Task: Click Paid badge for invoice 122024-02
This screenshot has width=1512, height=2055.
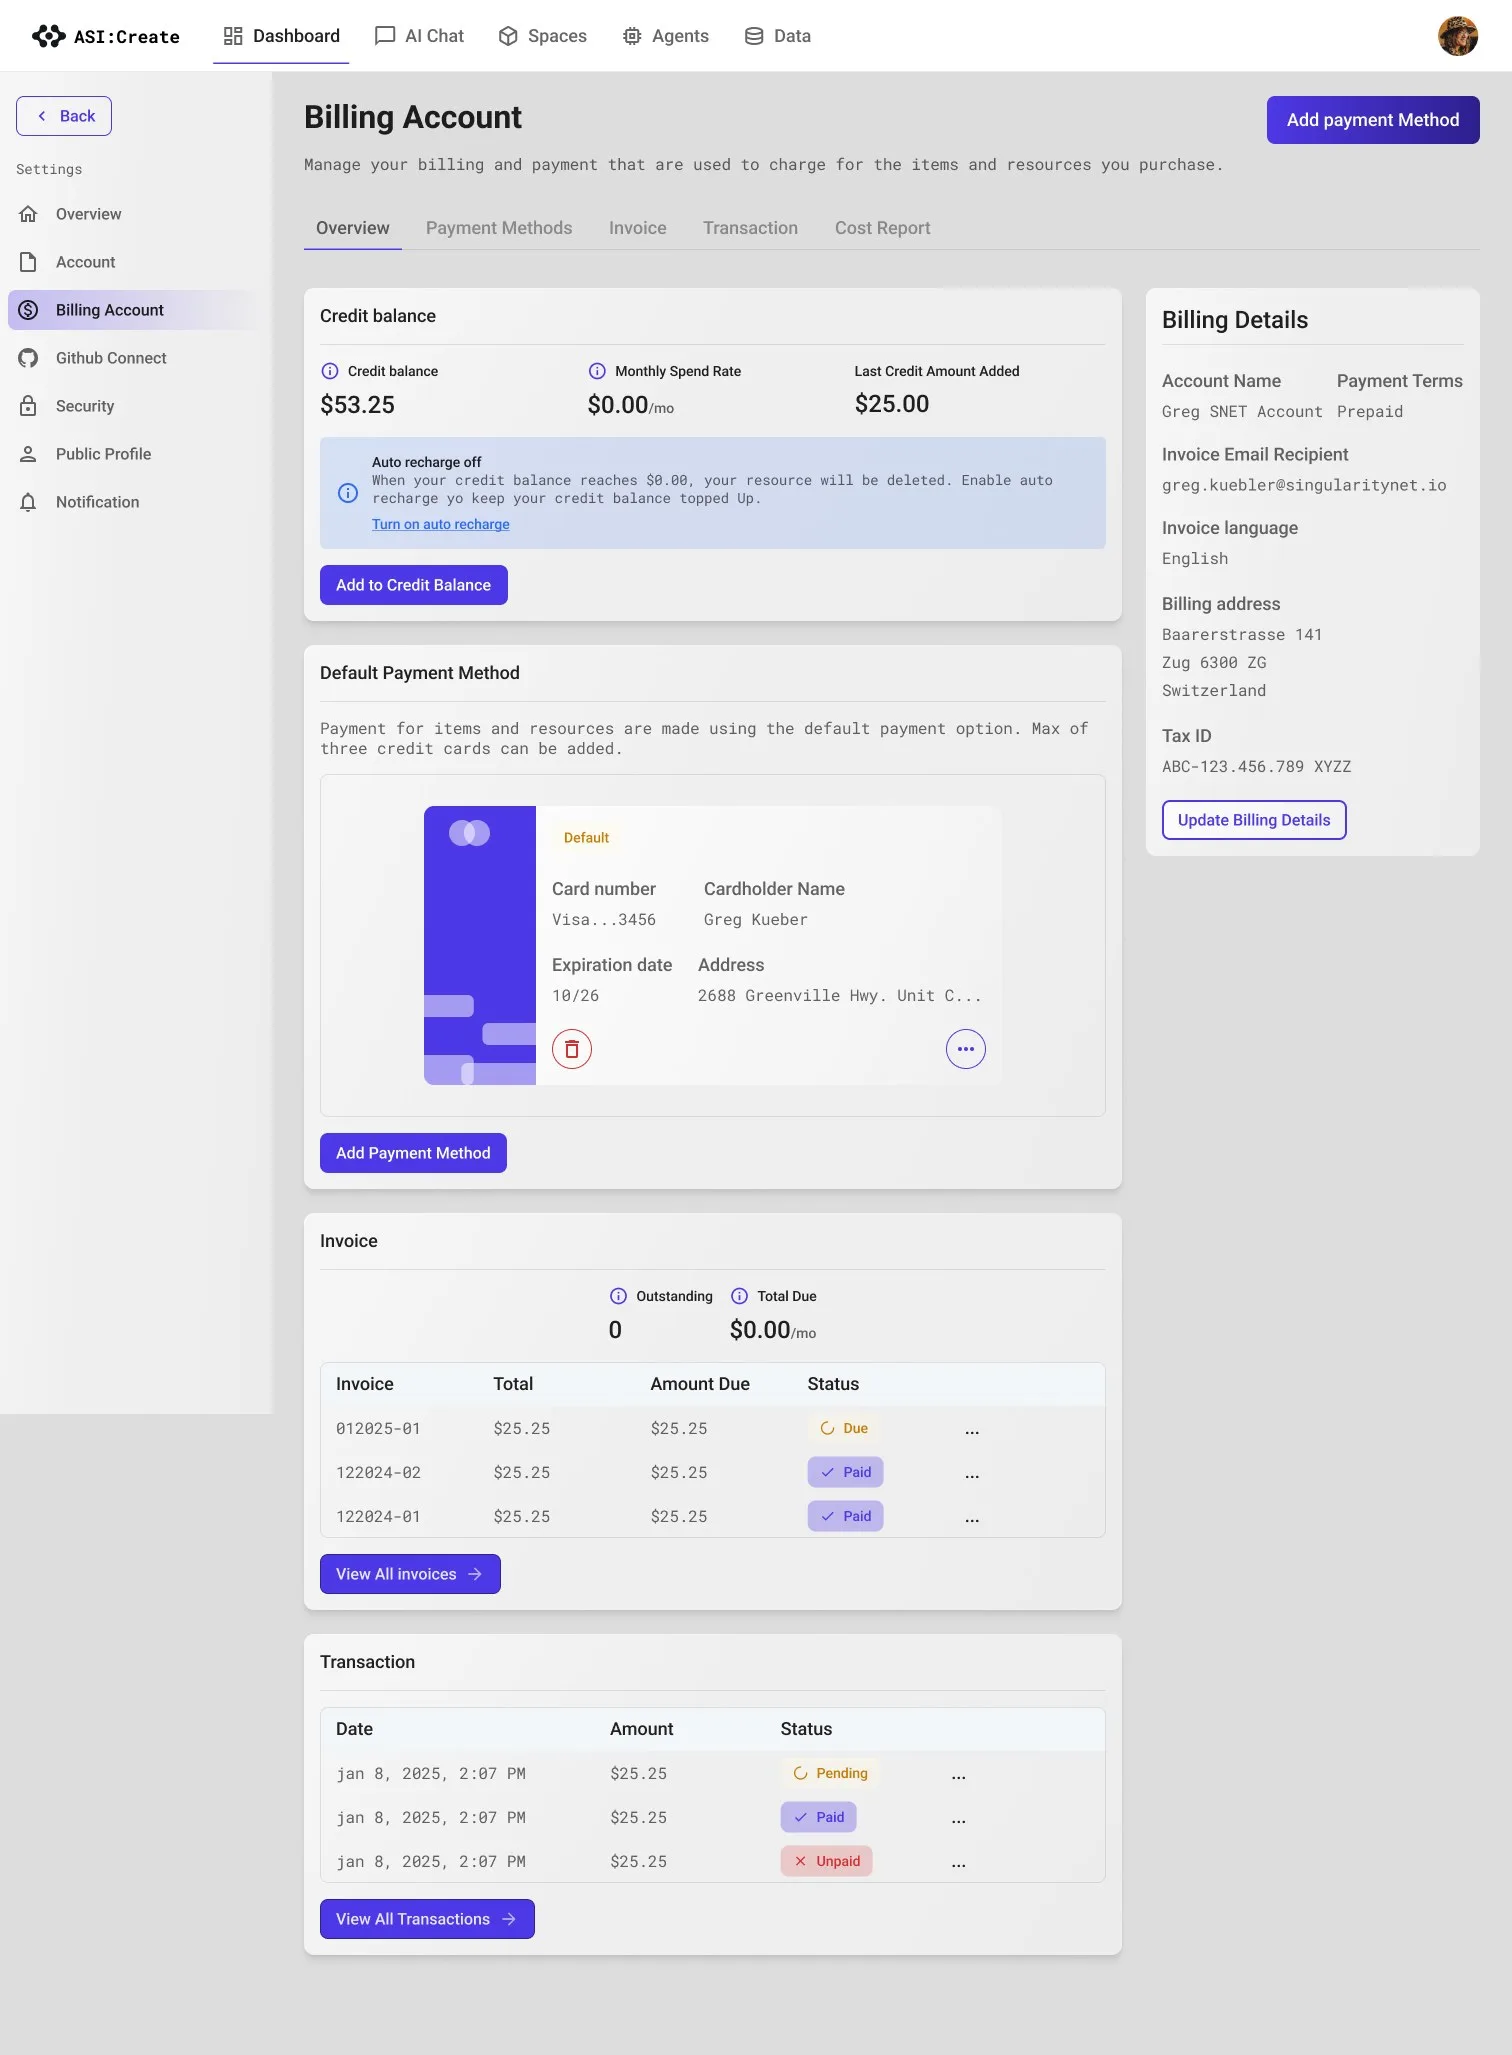Action: (846, 1472)
